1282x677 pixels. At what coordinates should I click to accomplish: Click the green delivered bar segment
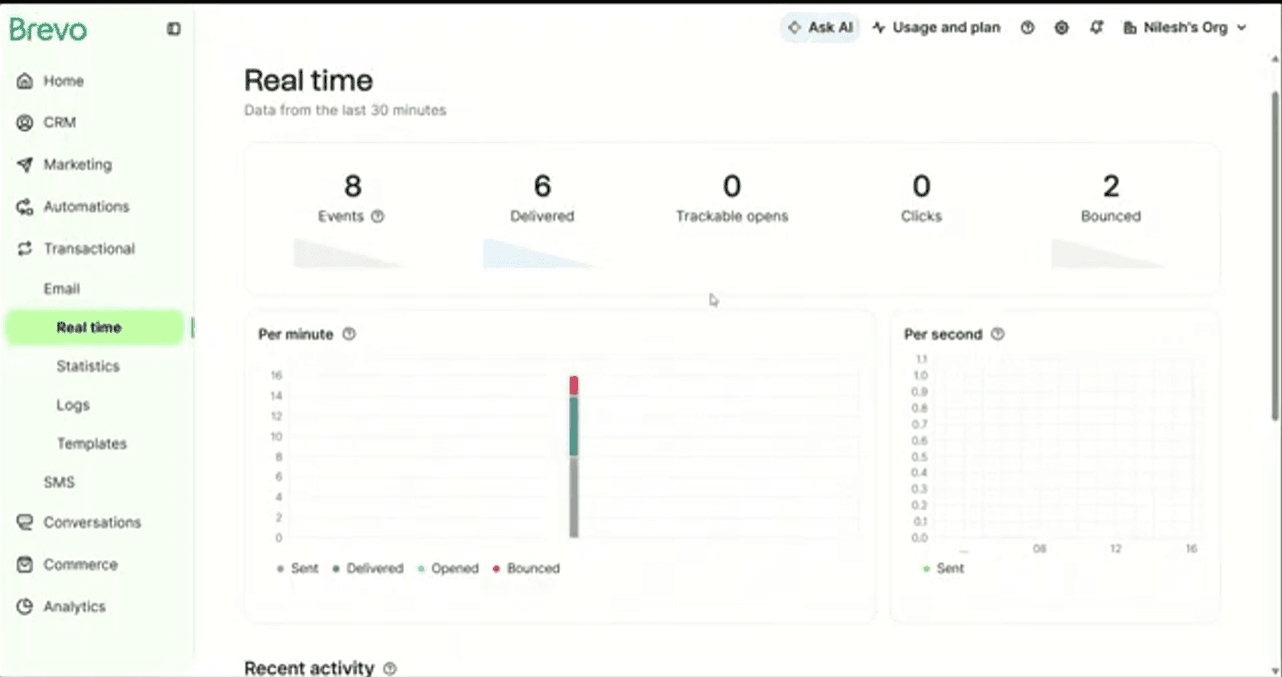click(x=574, y=427)
